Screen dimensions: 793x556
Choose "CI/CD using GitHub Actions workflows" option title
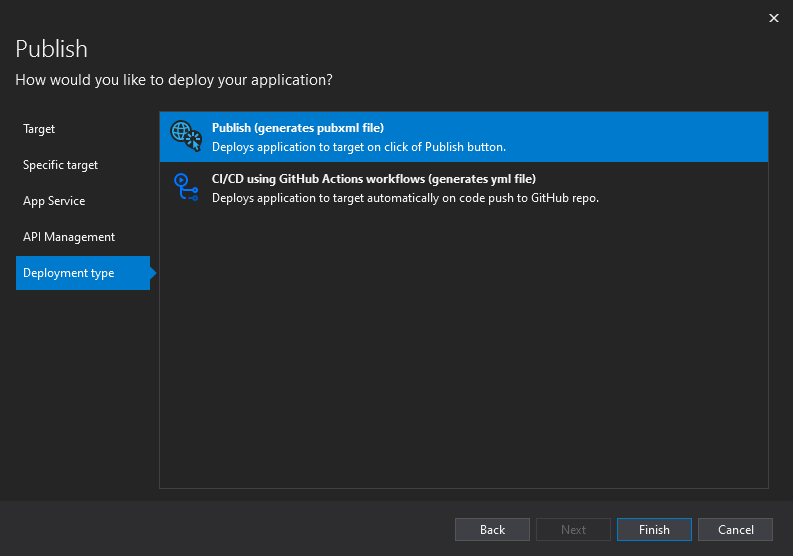pos(374,179)
